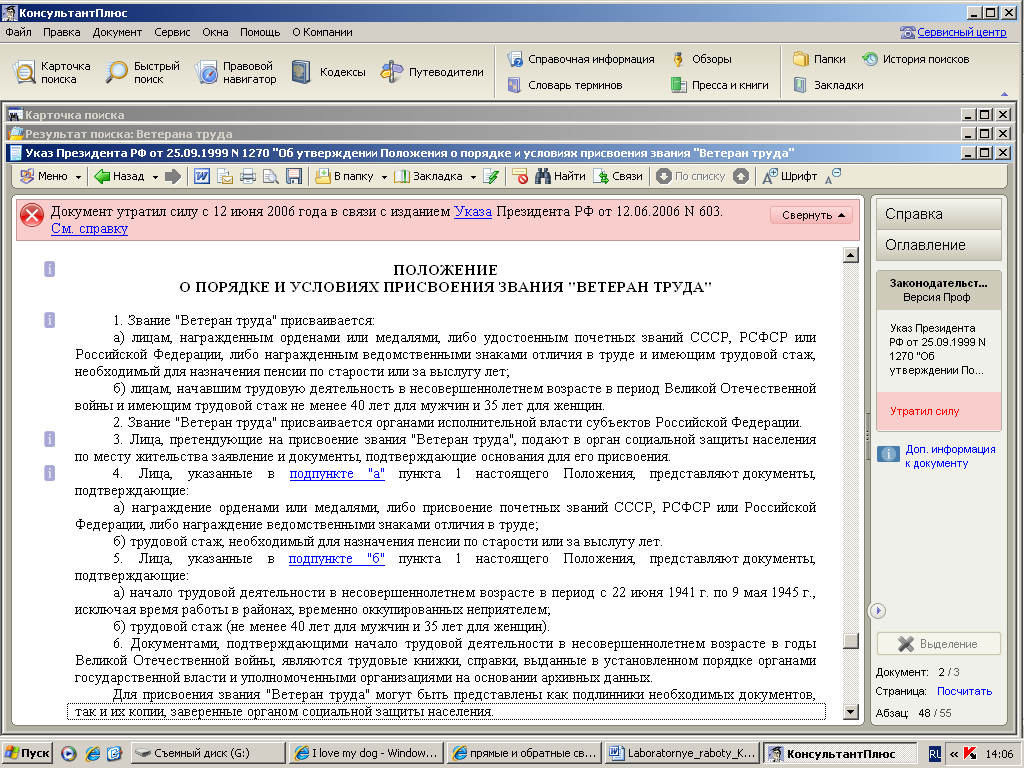
Task: Open the Окна menu
Action: click(x=215, y=32)
